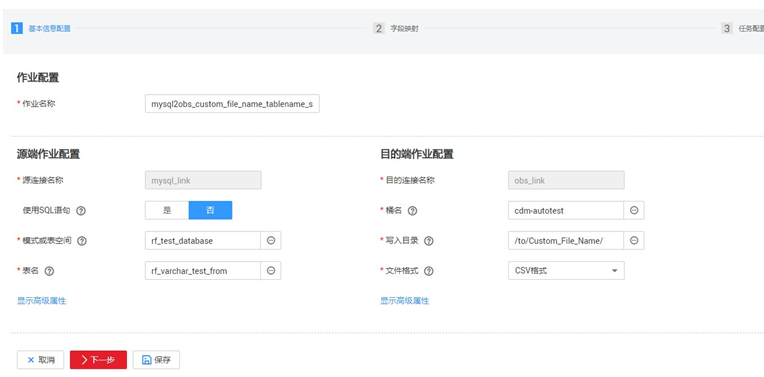Click the red 下一步 button
This screenshot has width=764, height=377.
[x=98, y=360]
